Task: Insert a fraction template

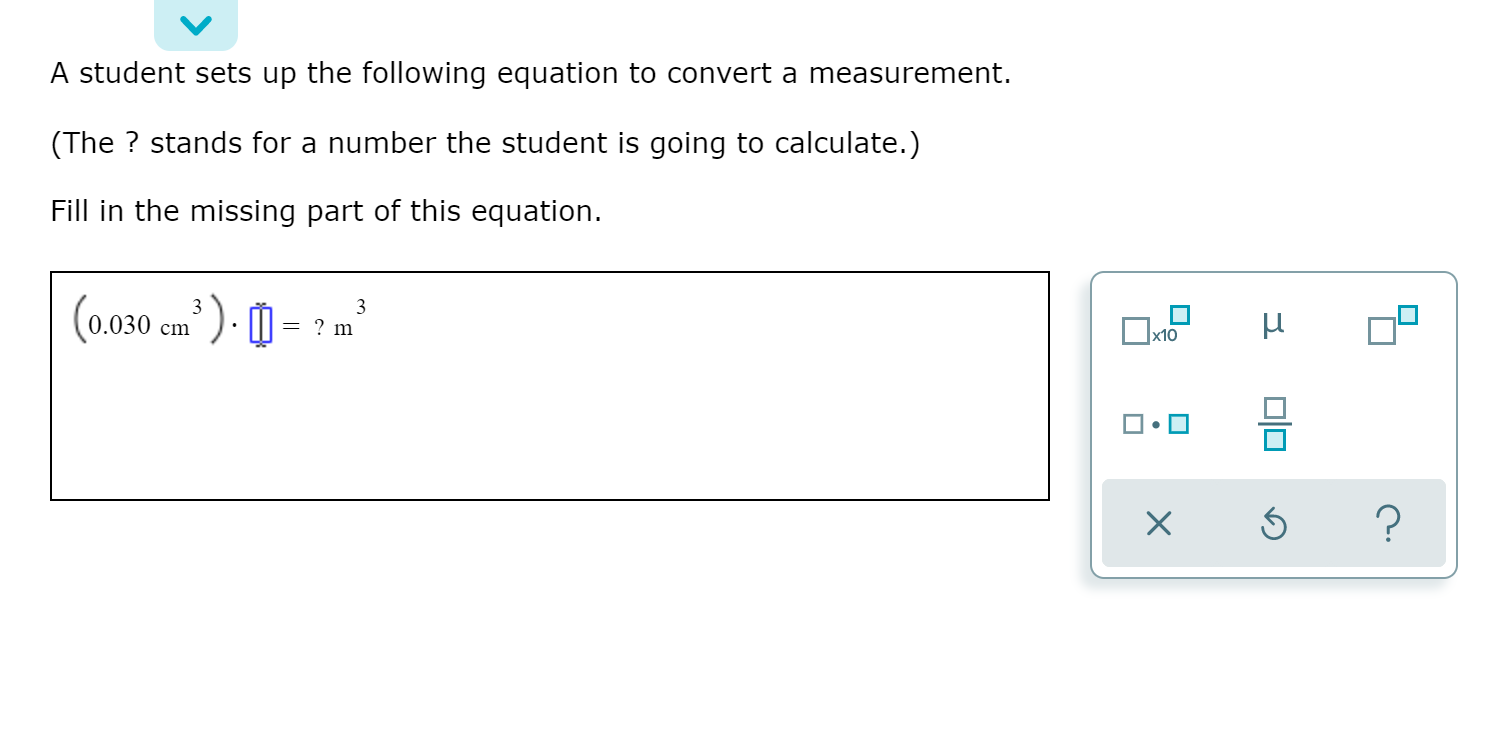Action: coord(1273,422)
